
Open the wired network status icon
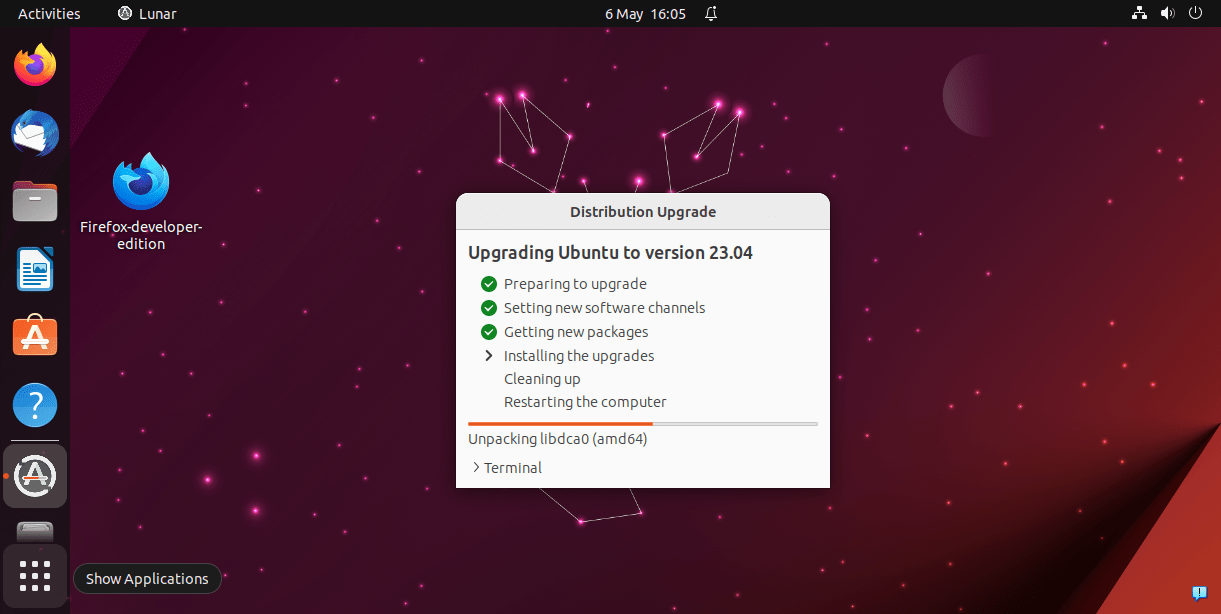pyautogui.click(x=1138, y=14)
